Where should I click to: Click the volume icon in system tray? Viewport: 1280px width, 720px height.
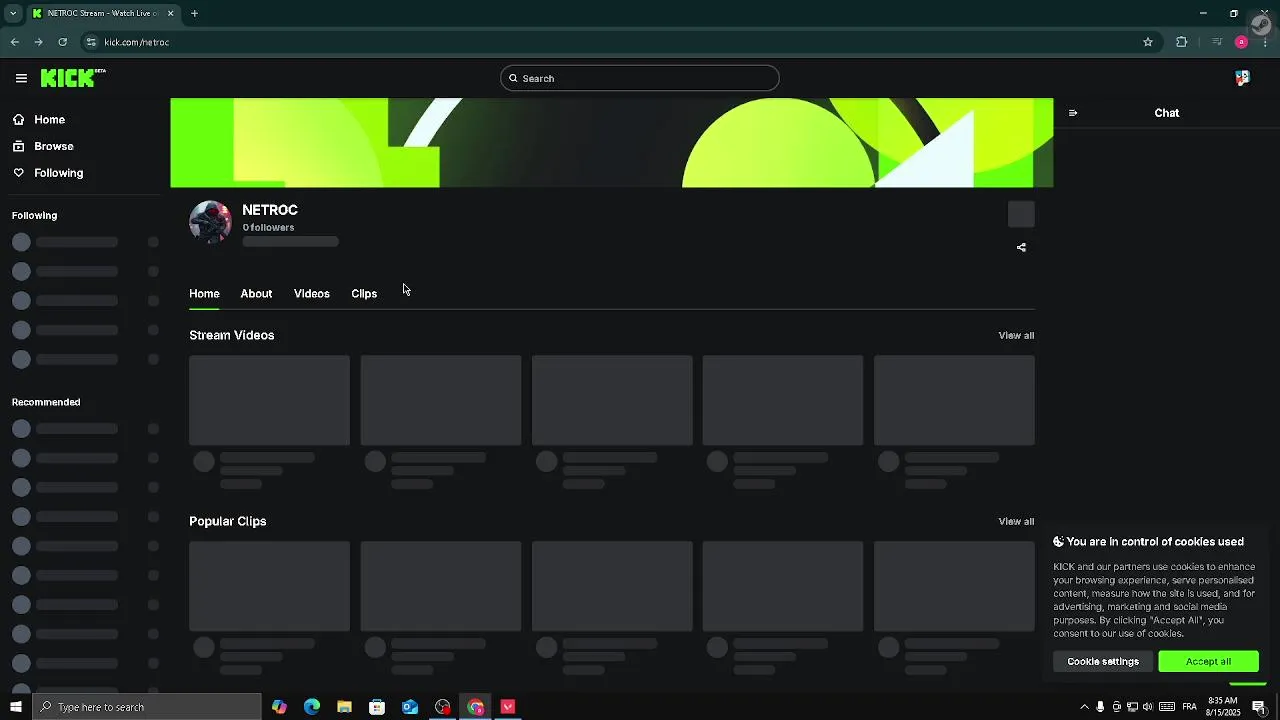(x=1148, y=707)
